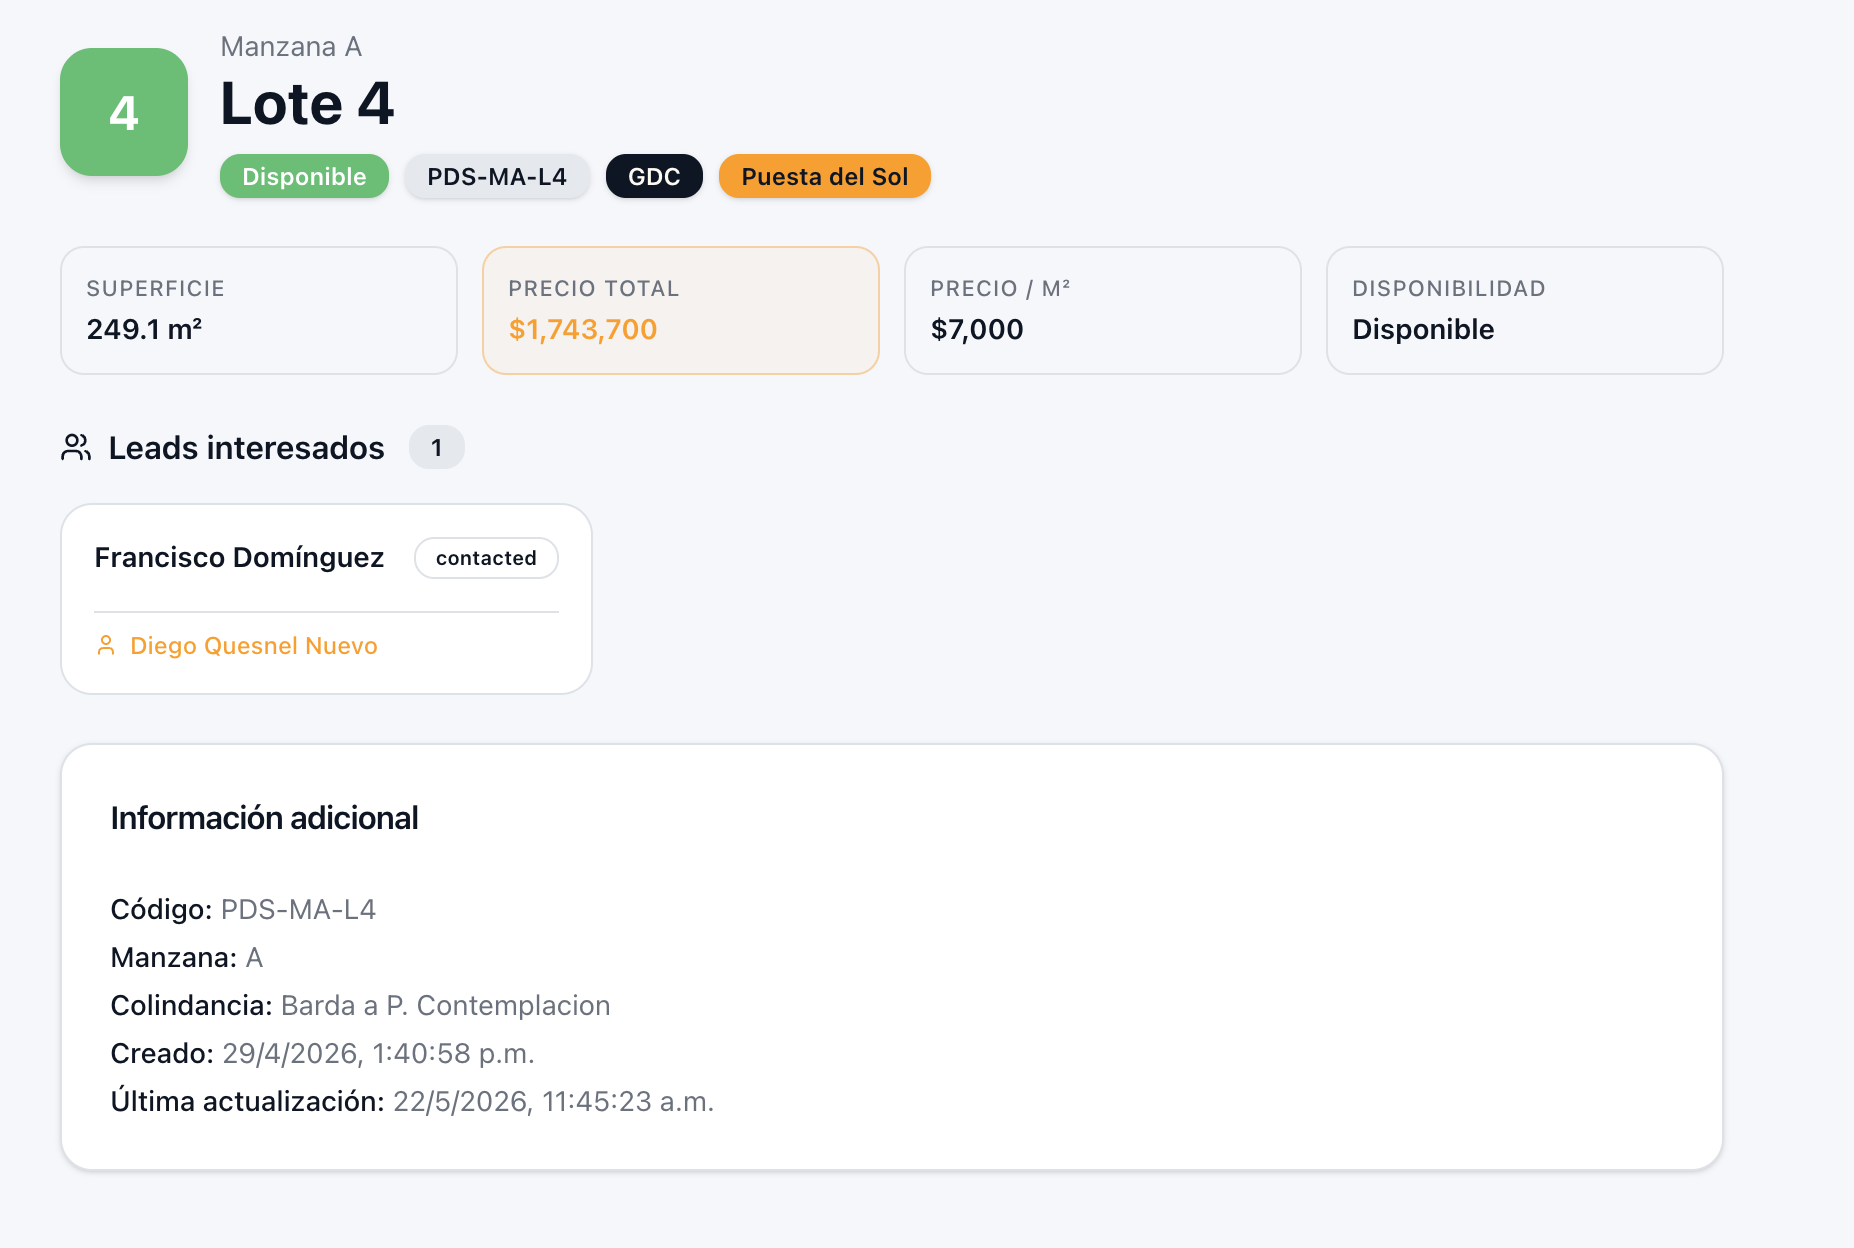Viewport: 1854px width, 1248px height.
Task: Click the Manzana: A line
Action: pyautogui.click(x=187, y=957)
